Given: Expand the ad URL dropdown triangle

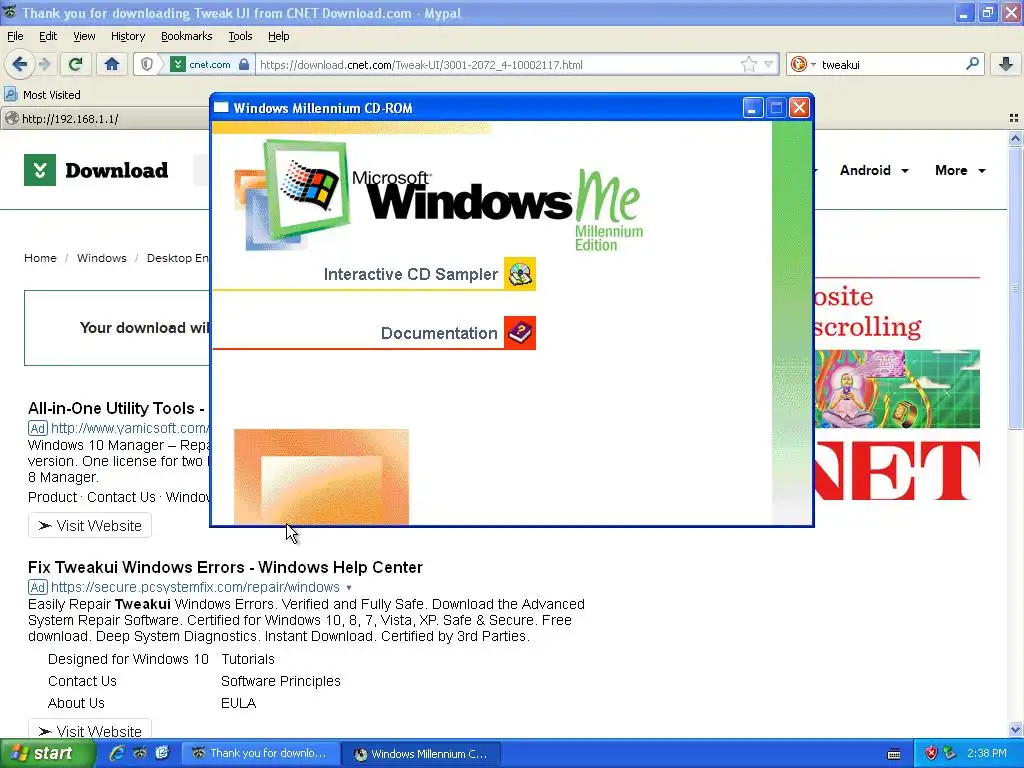Looking at the screenshot, I should coord(349,588).
